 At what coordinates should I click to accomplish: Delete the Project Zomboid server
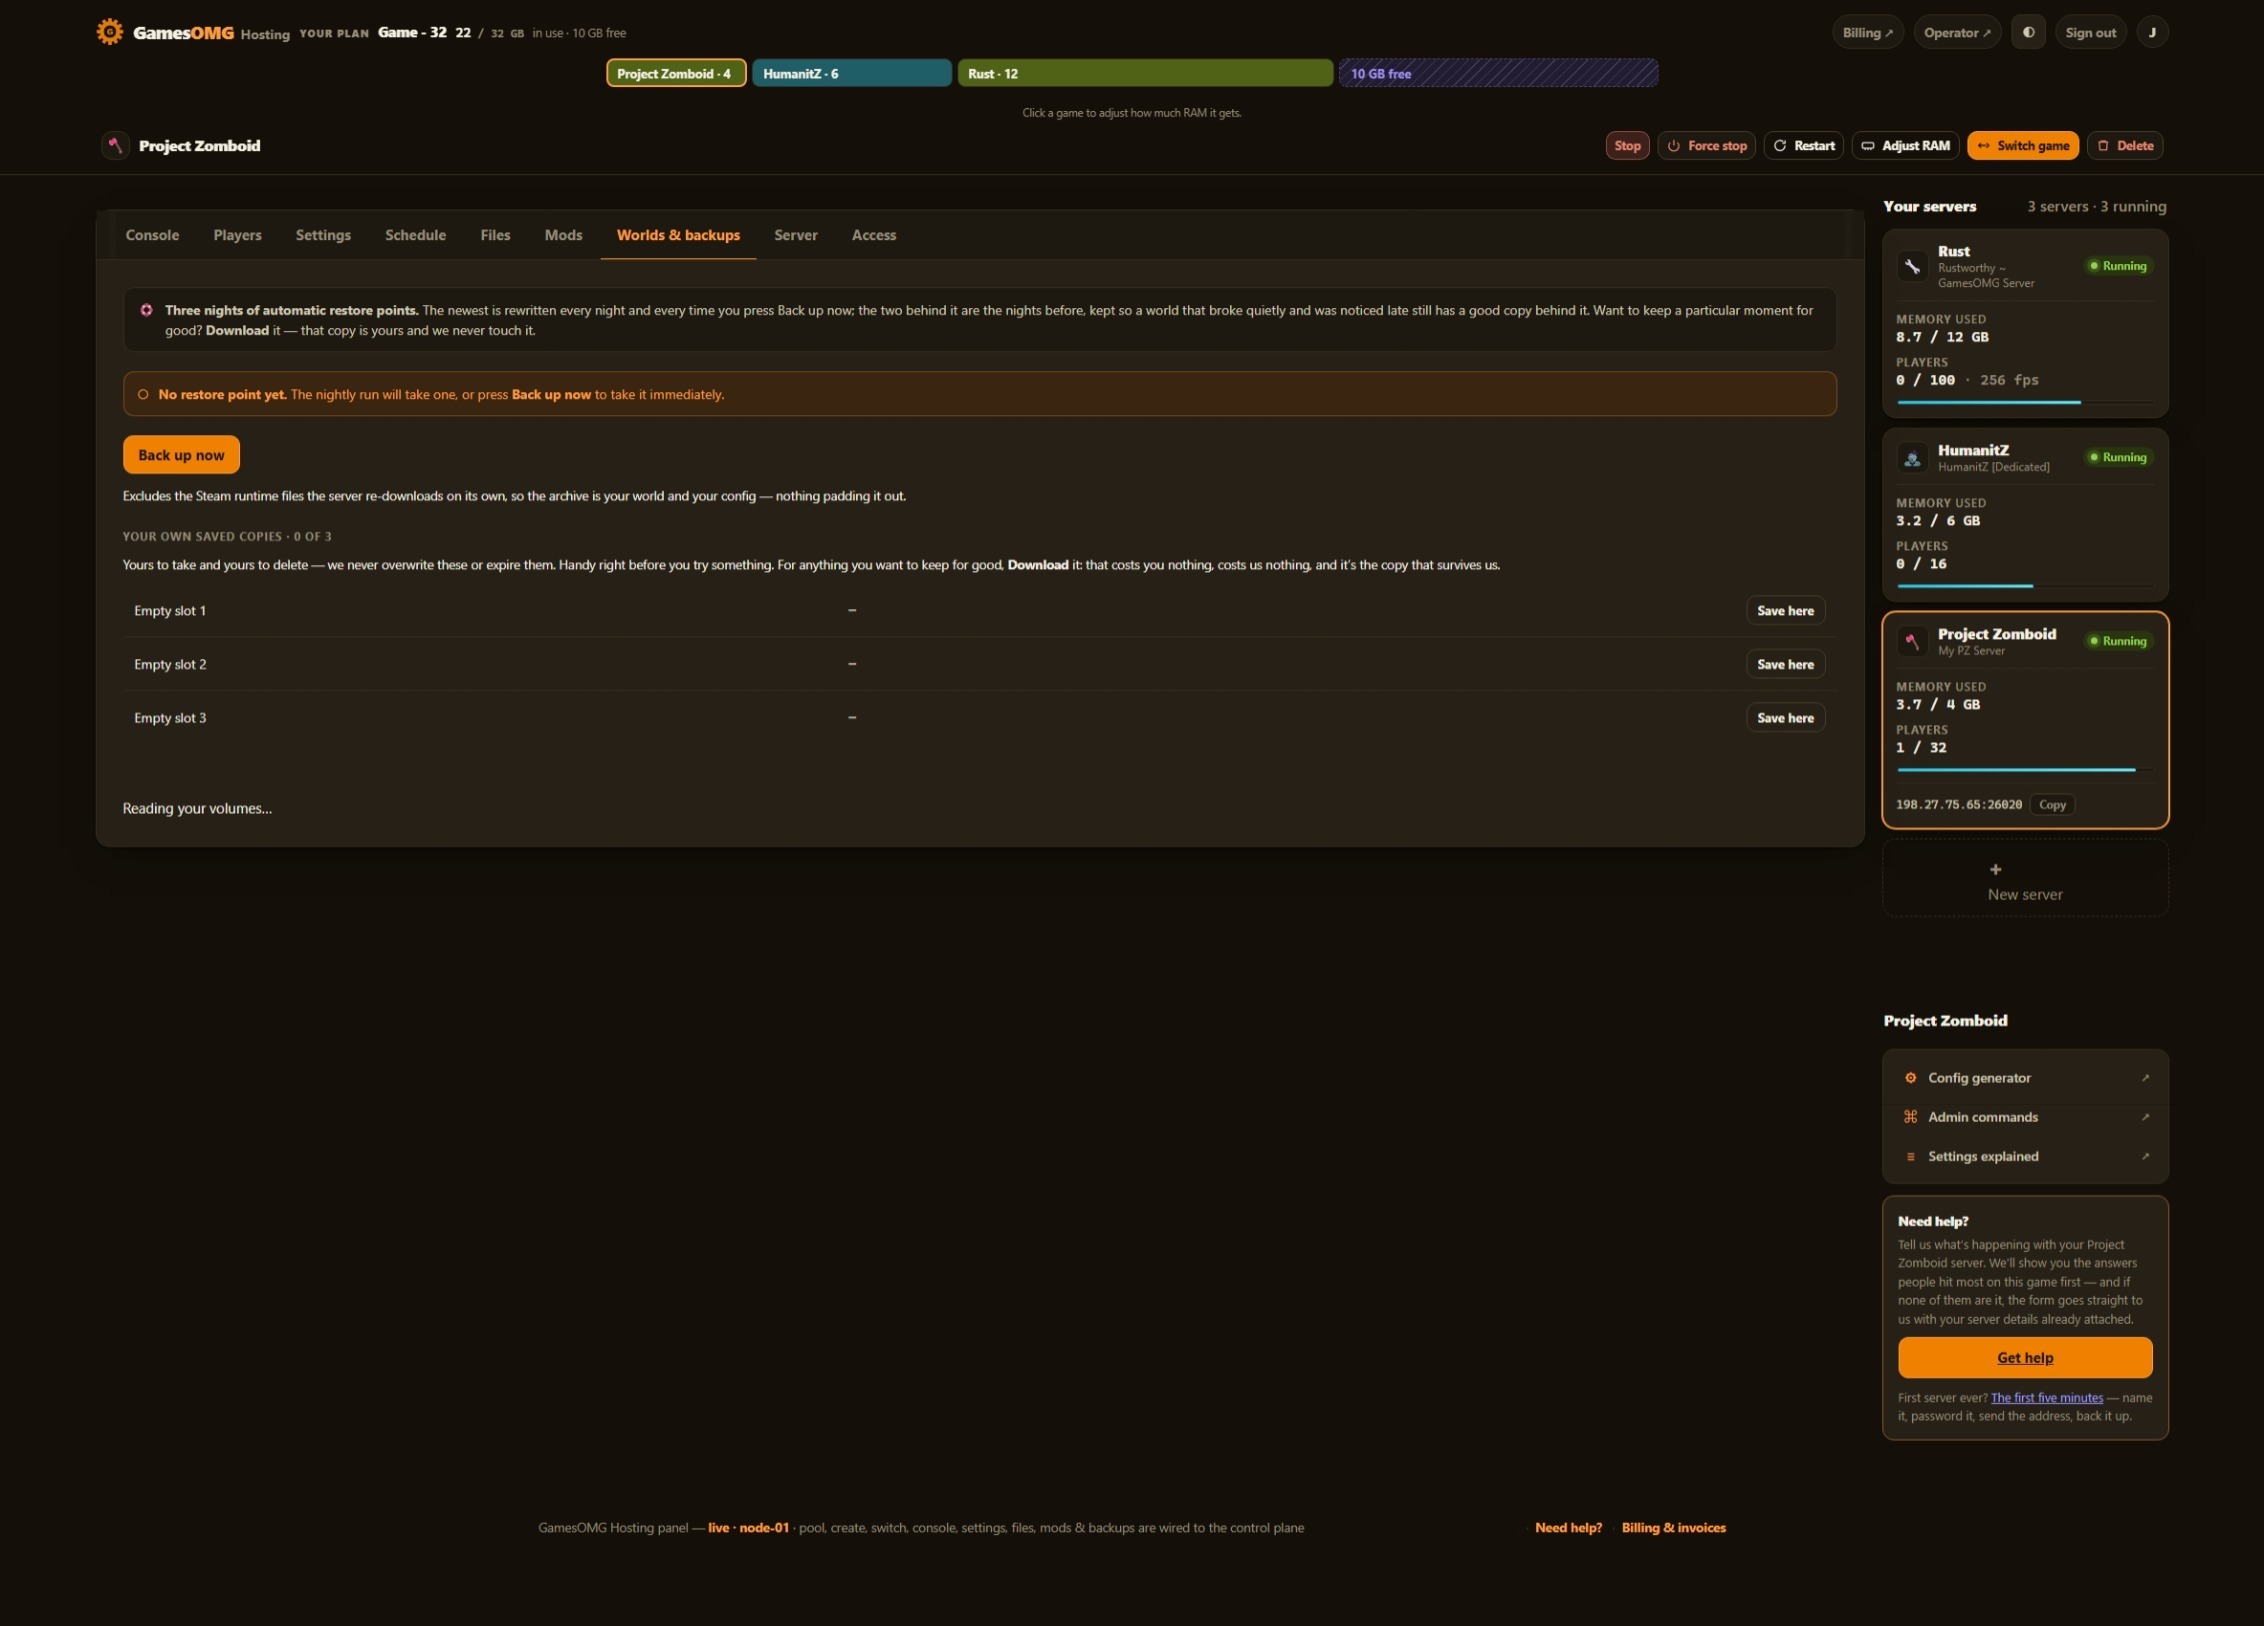(2125, 145)
